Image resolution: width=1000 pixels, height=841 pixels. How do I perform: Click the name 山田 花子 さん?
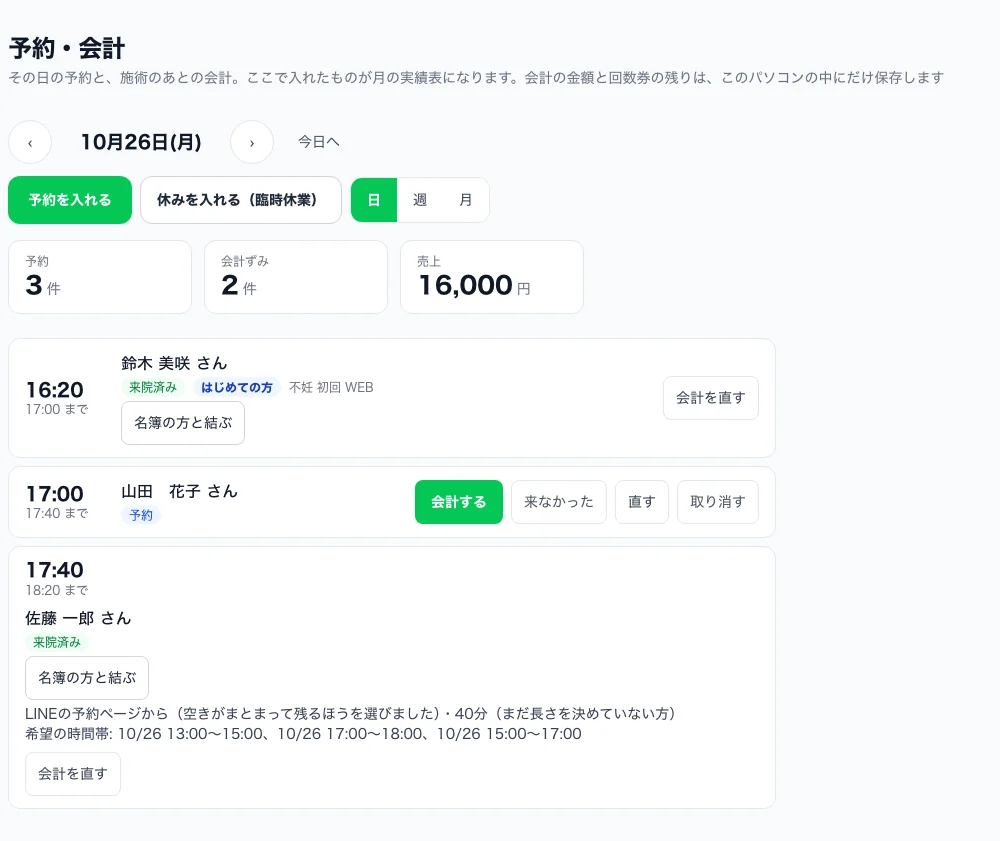(x=179, y=492)
